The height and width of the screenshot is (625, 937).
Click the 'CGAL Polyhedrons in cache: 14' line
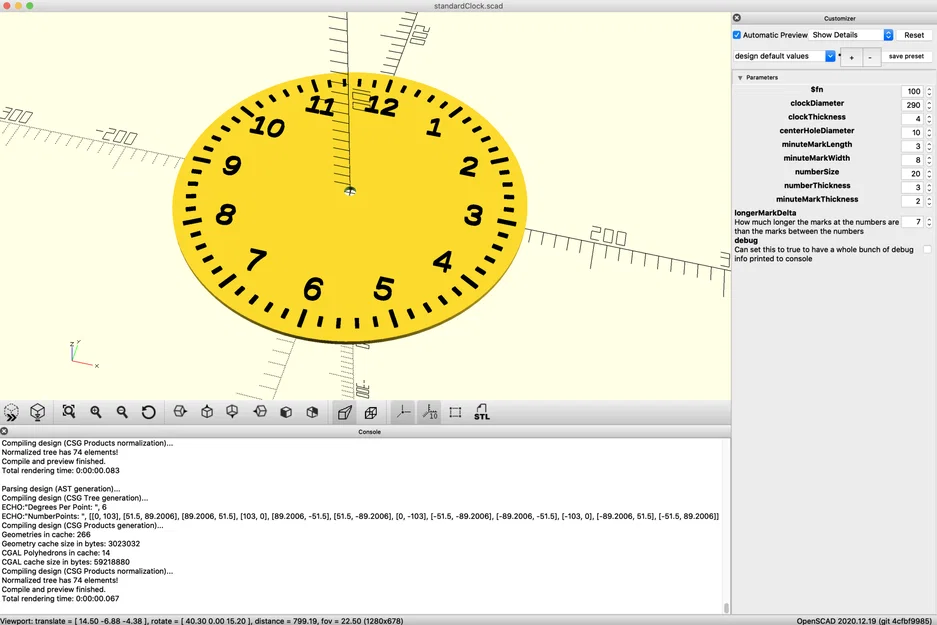[x=55, y=553]
